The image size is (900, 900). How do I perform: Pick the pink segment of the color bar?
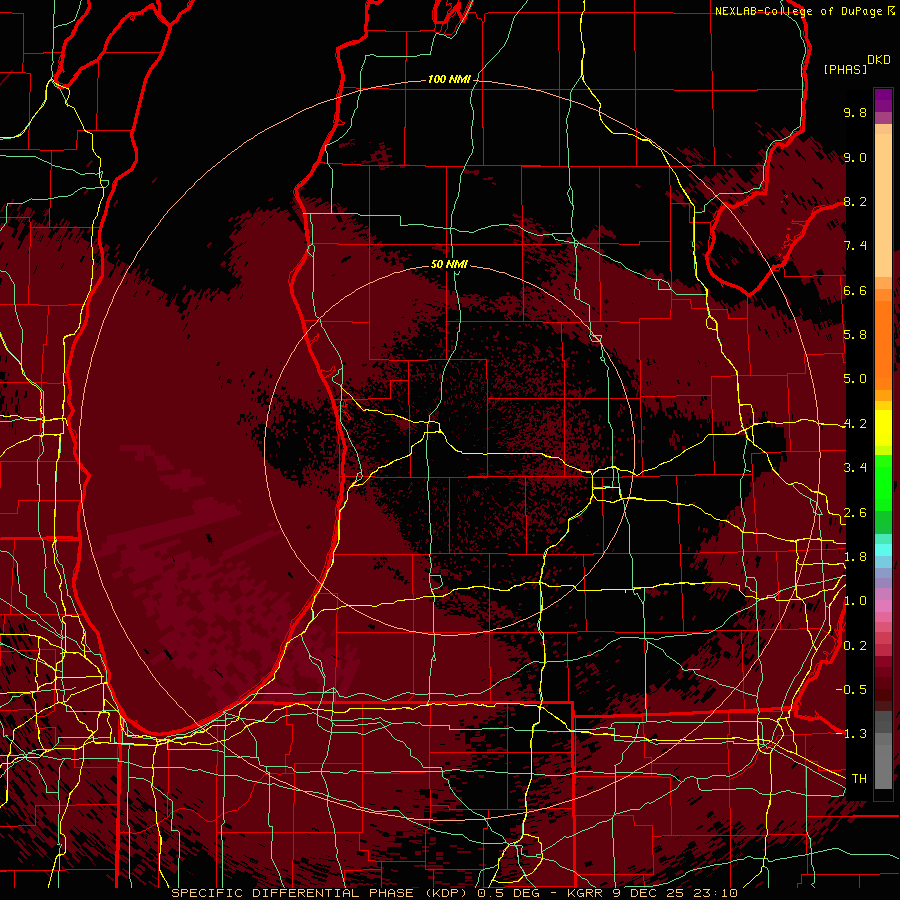883,606
